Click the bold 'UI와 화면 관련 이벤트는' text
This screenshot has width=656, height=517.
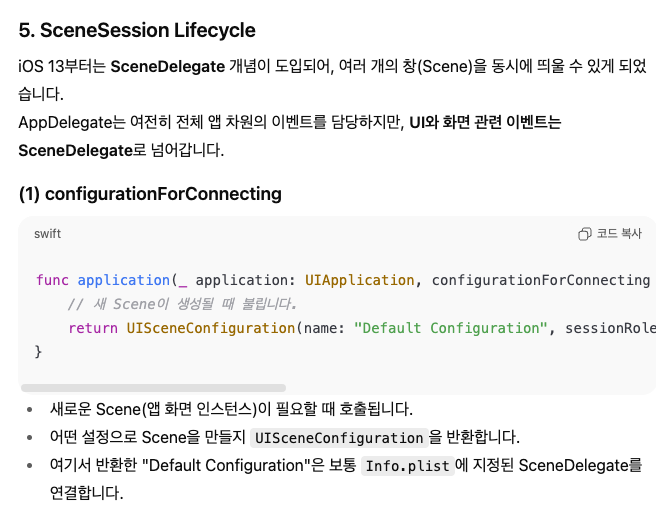(x=485, y=123)
